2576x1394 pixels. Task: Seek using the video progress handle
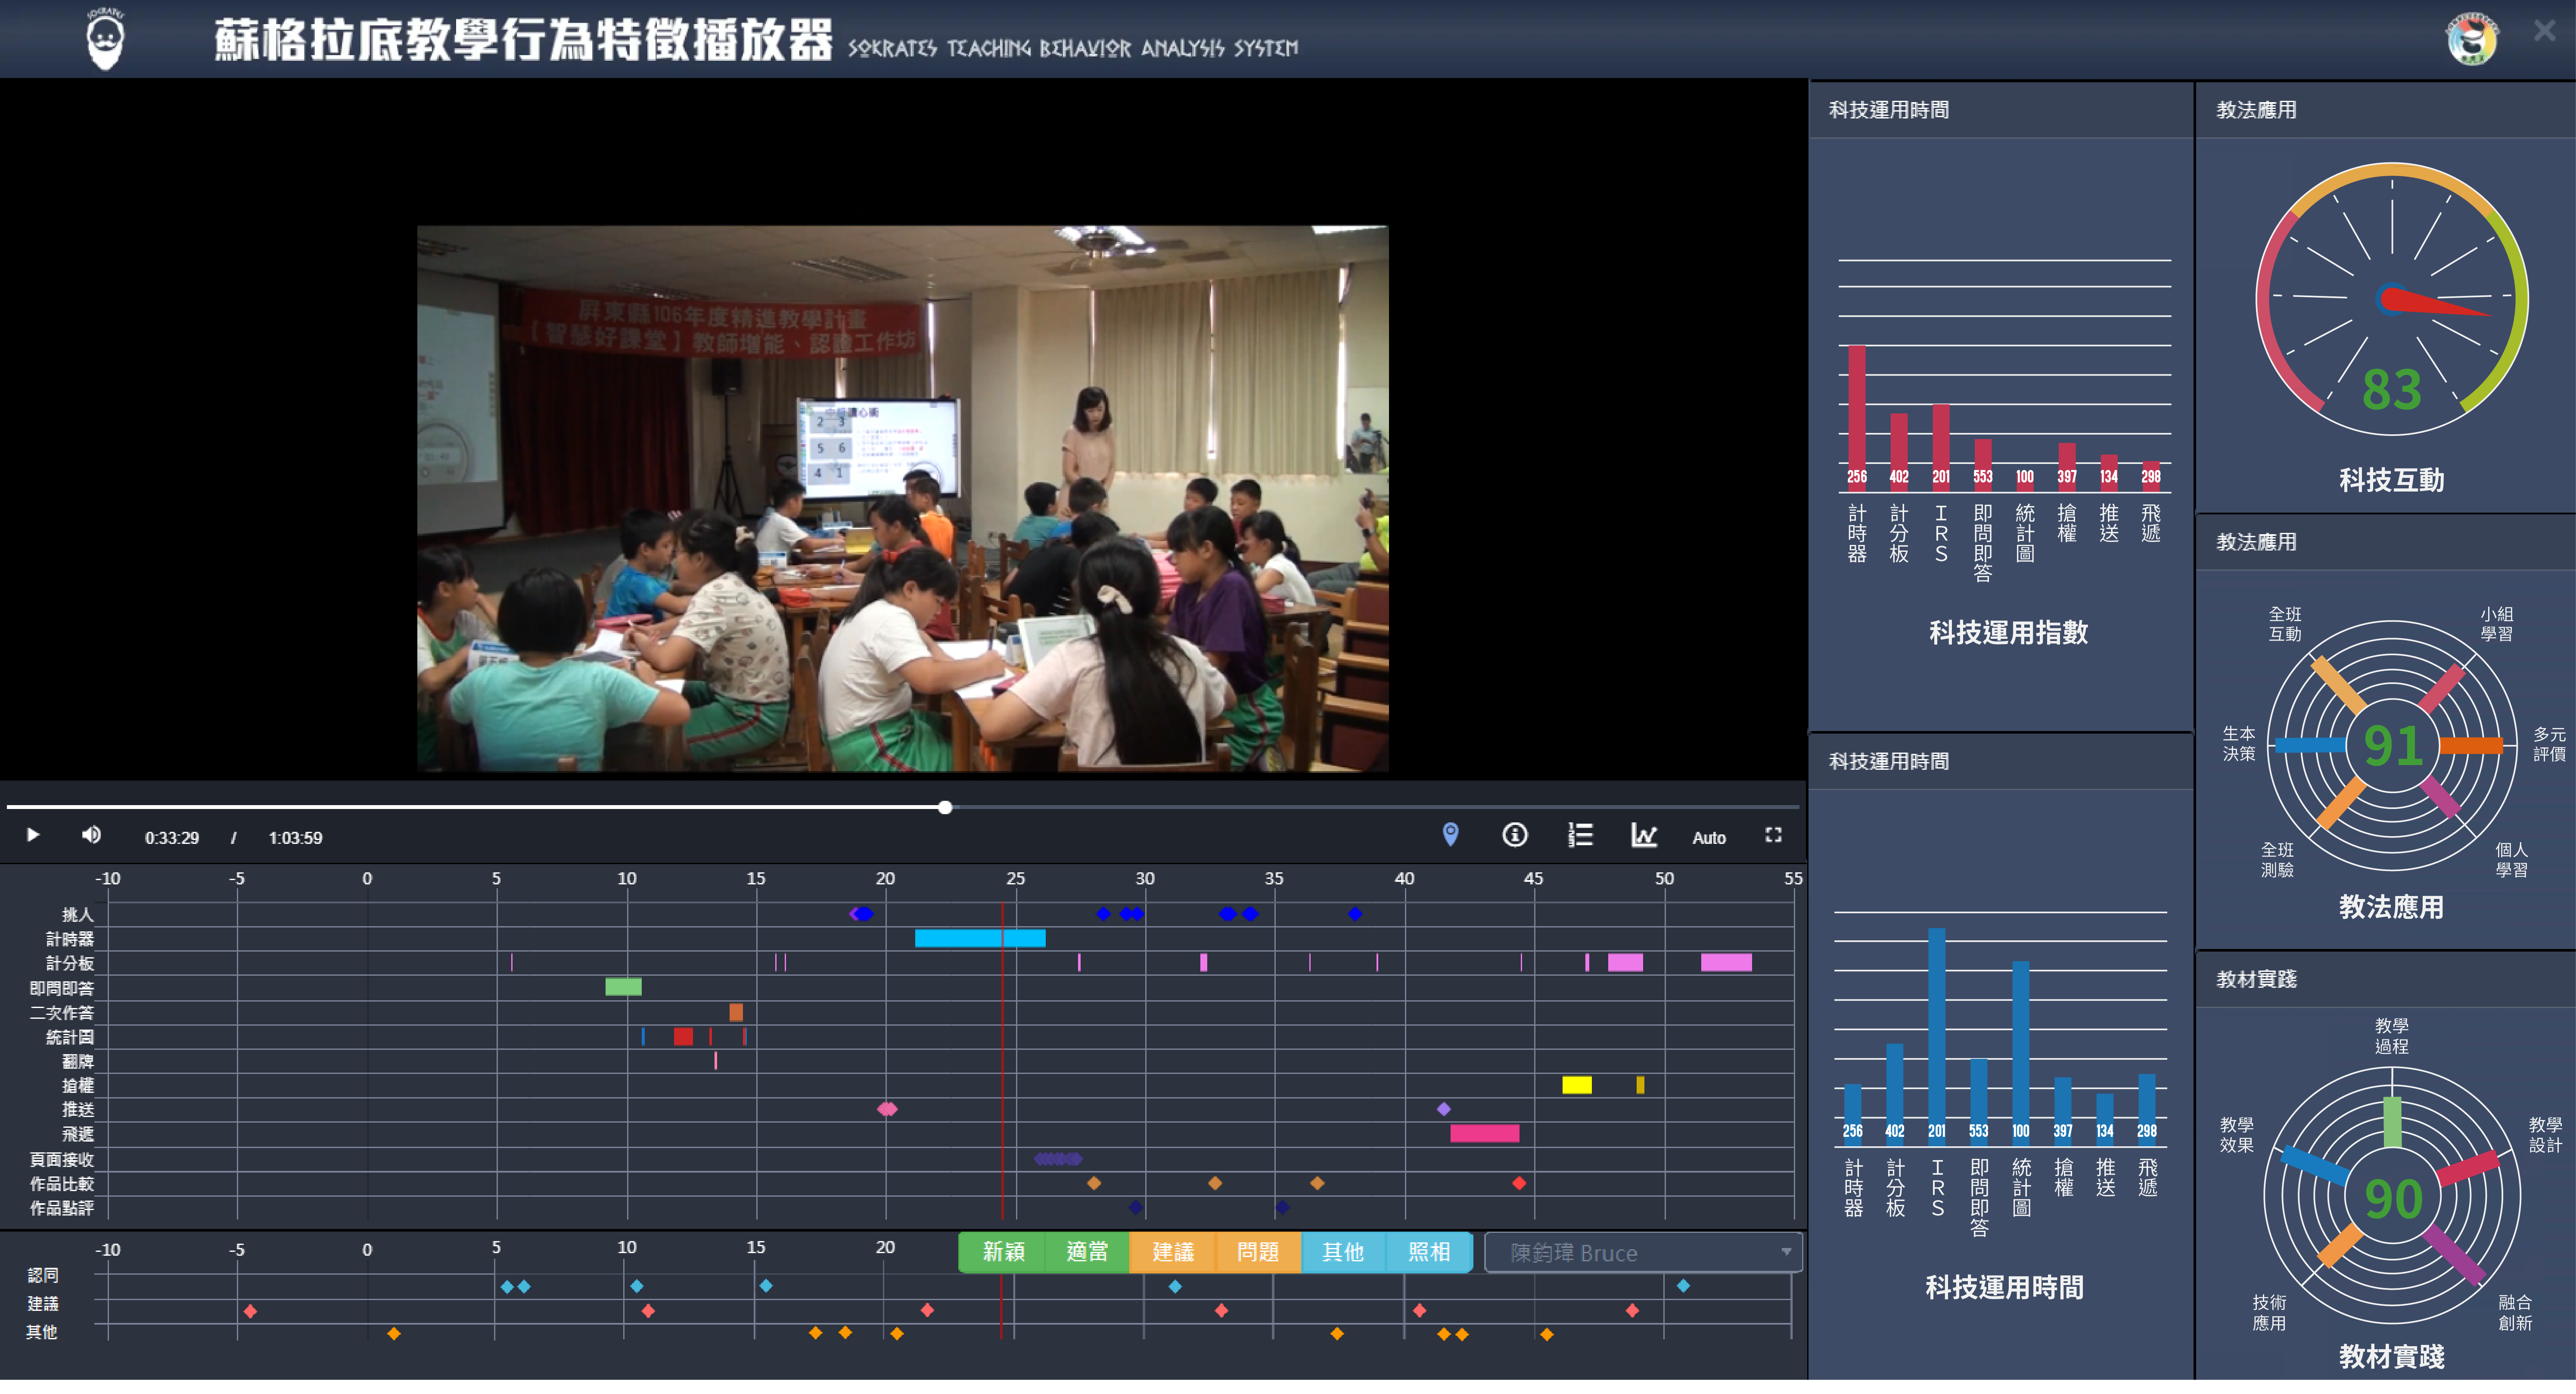click(x=945, y=807)
